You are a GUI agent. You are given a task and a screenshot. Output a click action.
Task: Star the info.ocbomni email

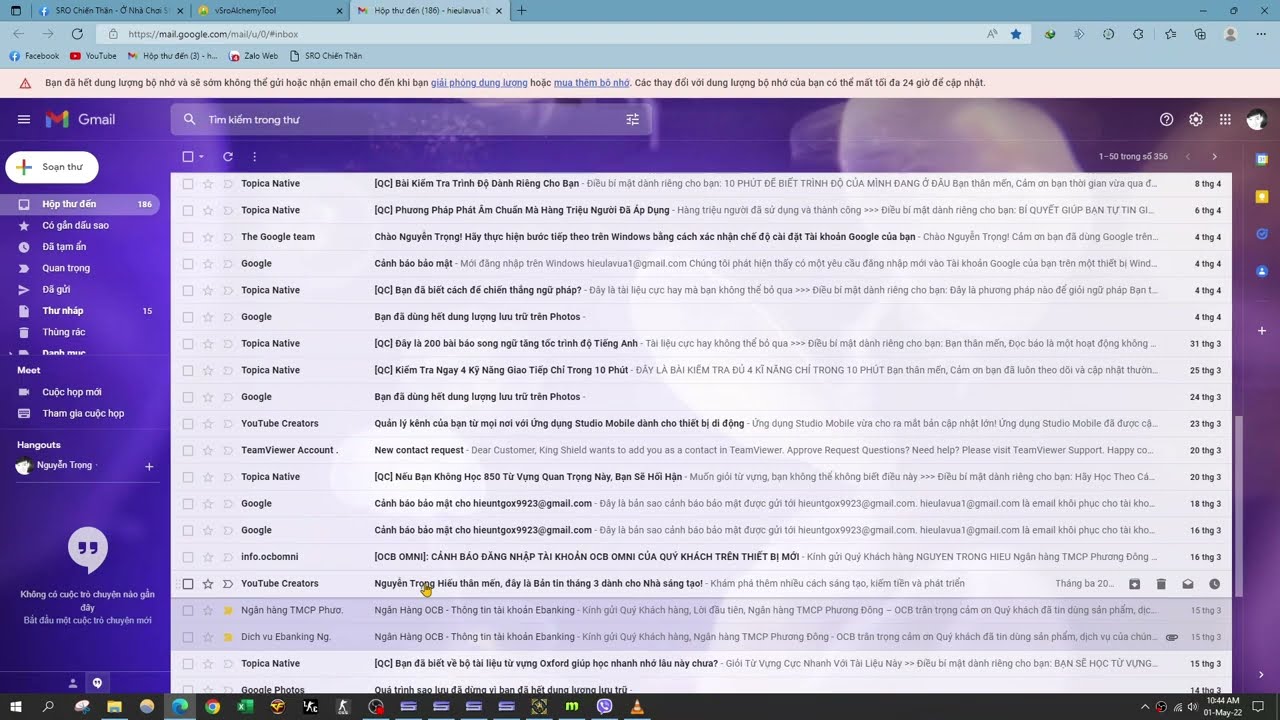(208, 557)
